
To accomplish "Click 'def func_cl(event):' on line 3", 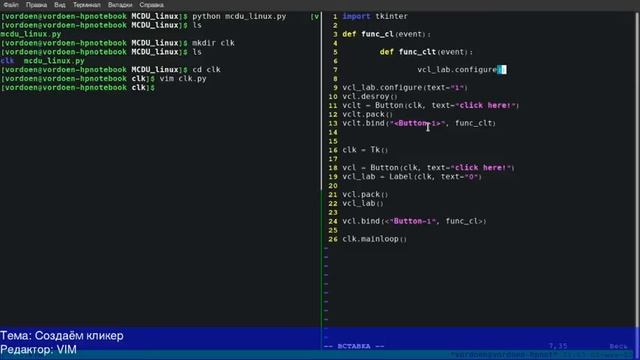I will pyautogui.click(x=386, y=34).
